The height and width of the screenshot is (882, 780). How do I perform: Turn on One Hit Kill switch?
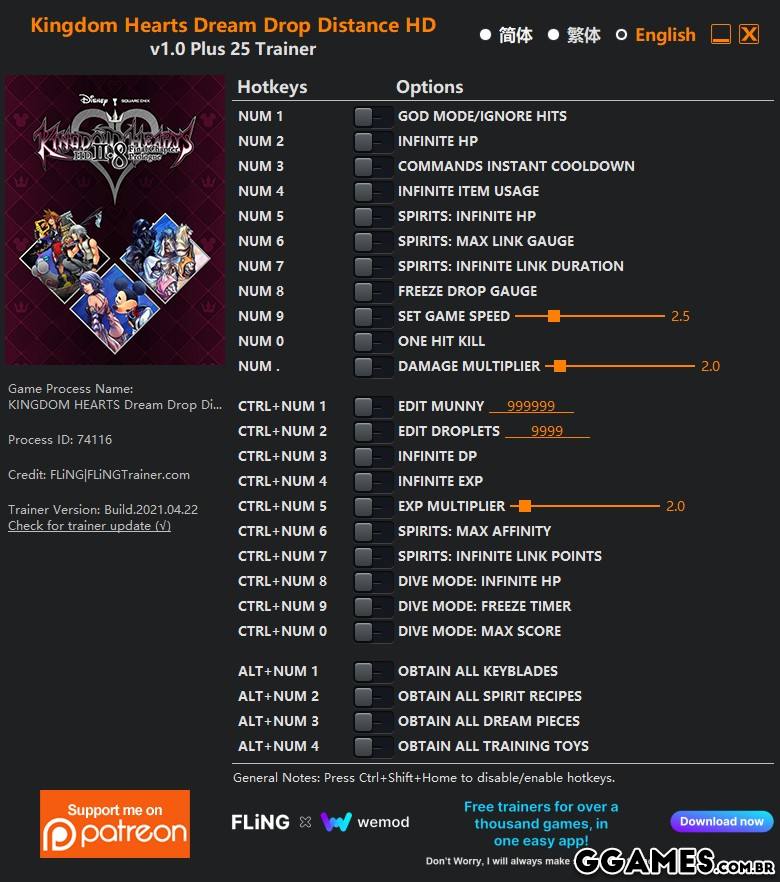pos(371,341)
